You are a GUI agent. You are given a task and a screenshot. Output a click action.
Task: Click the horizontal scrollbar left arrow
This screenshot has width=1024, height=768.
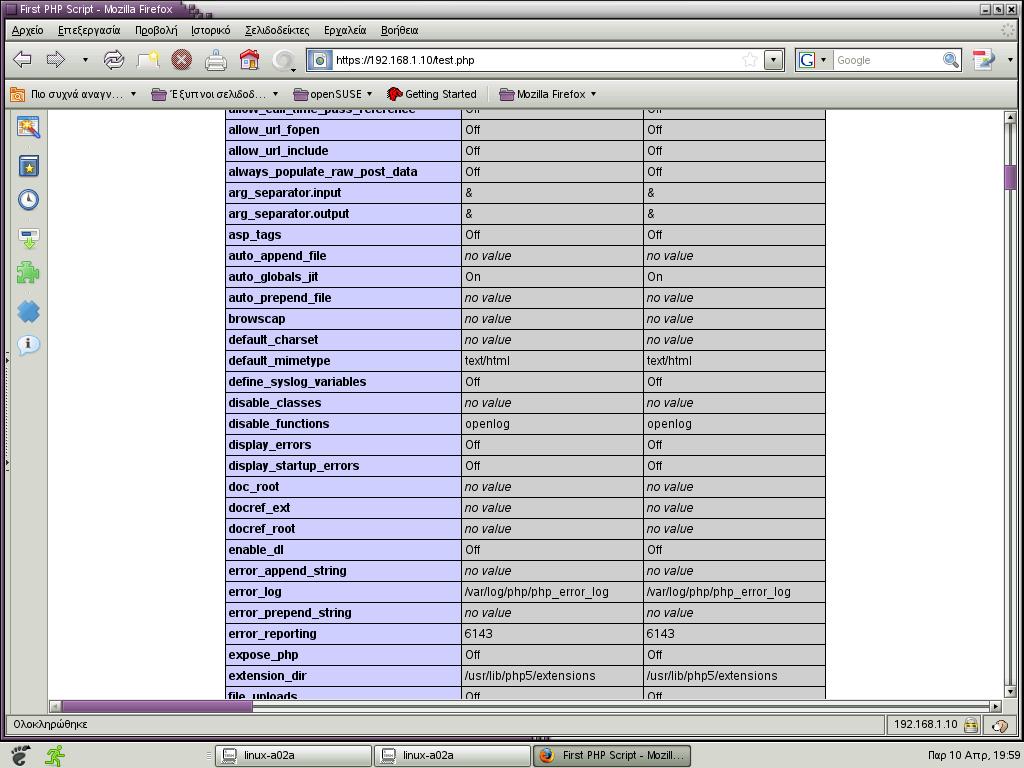(x=56, y=706)
